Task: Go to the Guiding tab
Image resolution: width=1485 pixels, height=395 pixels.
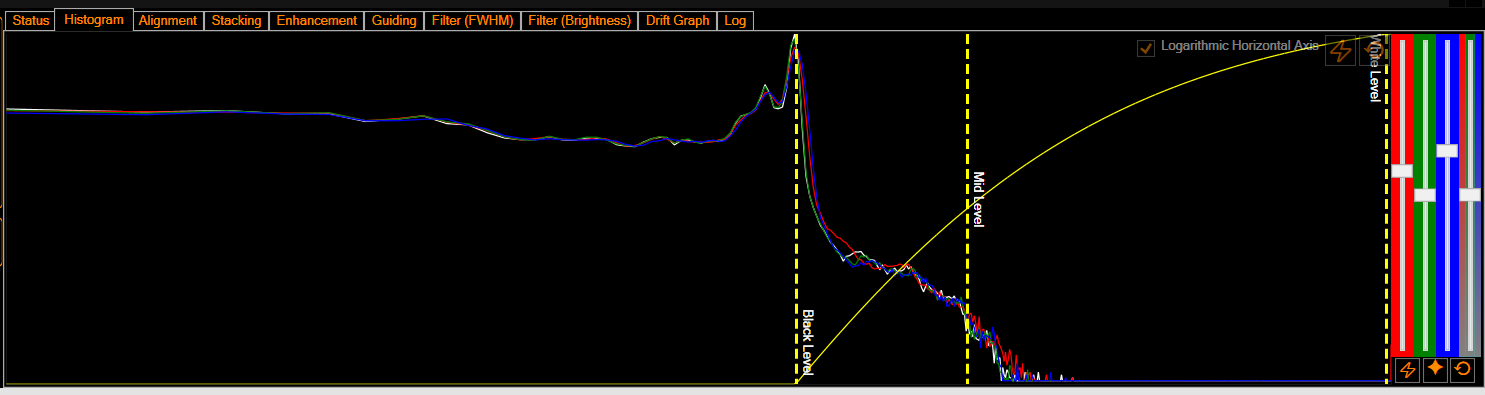Action: tap(394, 20)
